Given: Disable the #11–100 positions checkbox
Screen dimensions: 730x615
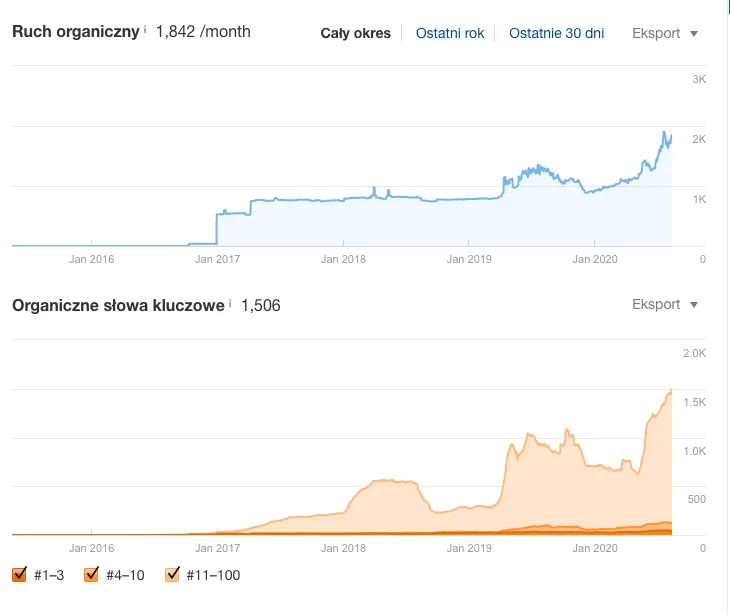Looking at the screenshot, I should tap(170, 575).
